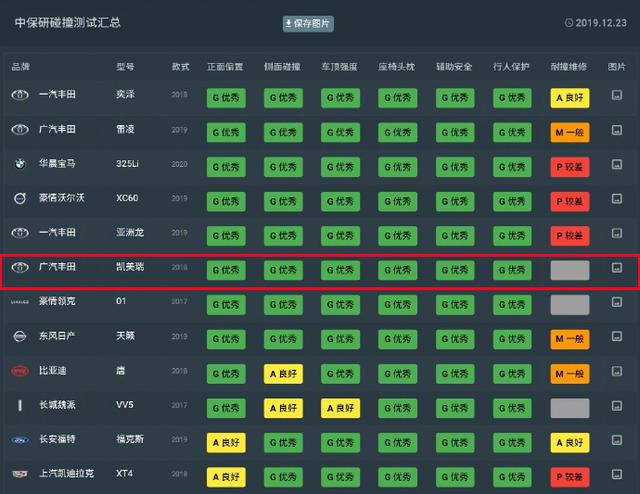The height and width of the screenshot is (494, 640).
Task: Click the 图片 column header
Action: [617, 67]
